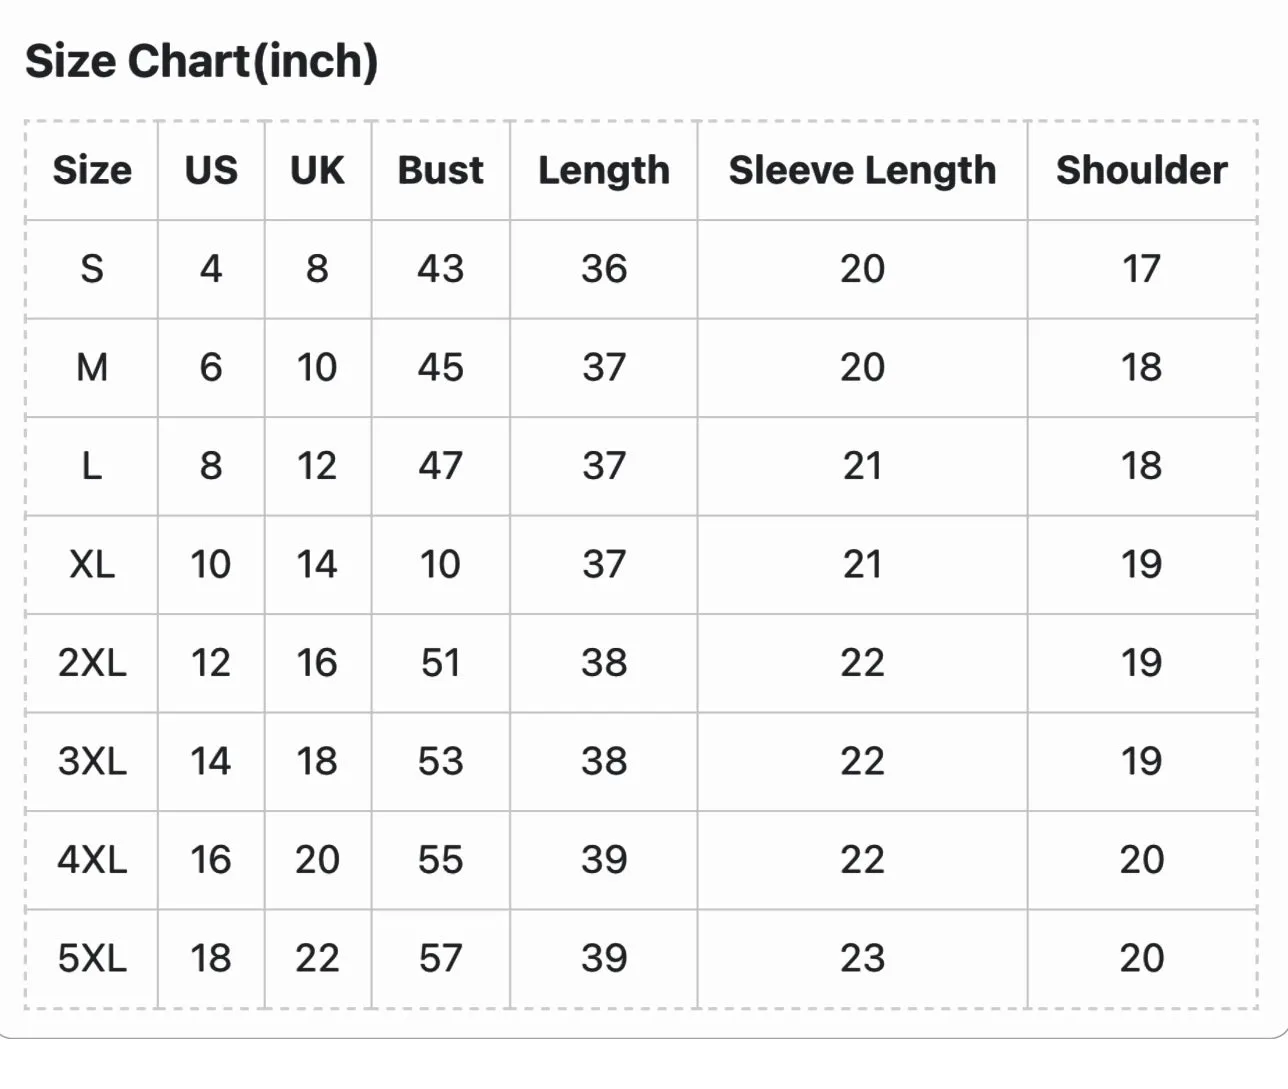Click the Length column header
The image size is (1288, 1089).
point(604,170)
